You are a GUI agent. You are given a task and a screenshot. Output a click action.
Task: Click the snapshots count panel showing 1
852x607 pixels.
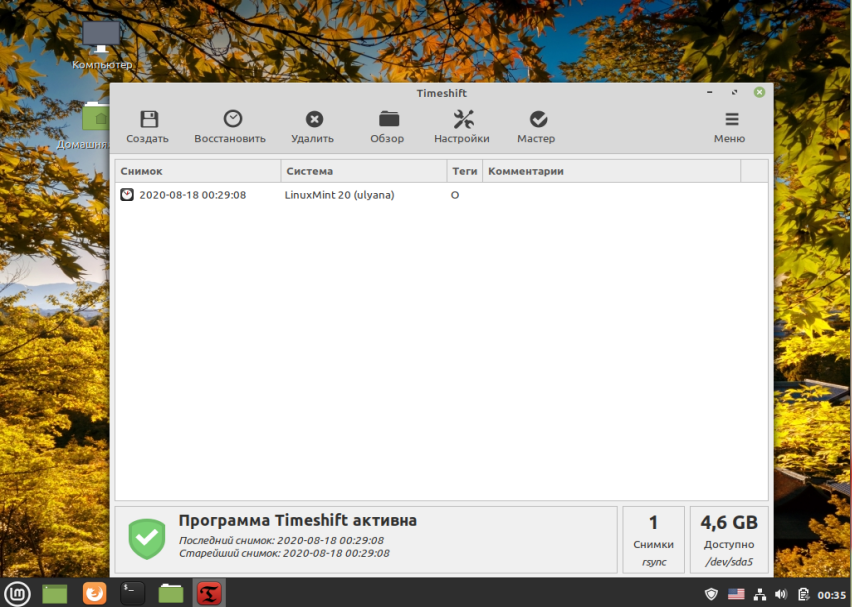coord(653,540)
